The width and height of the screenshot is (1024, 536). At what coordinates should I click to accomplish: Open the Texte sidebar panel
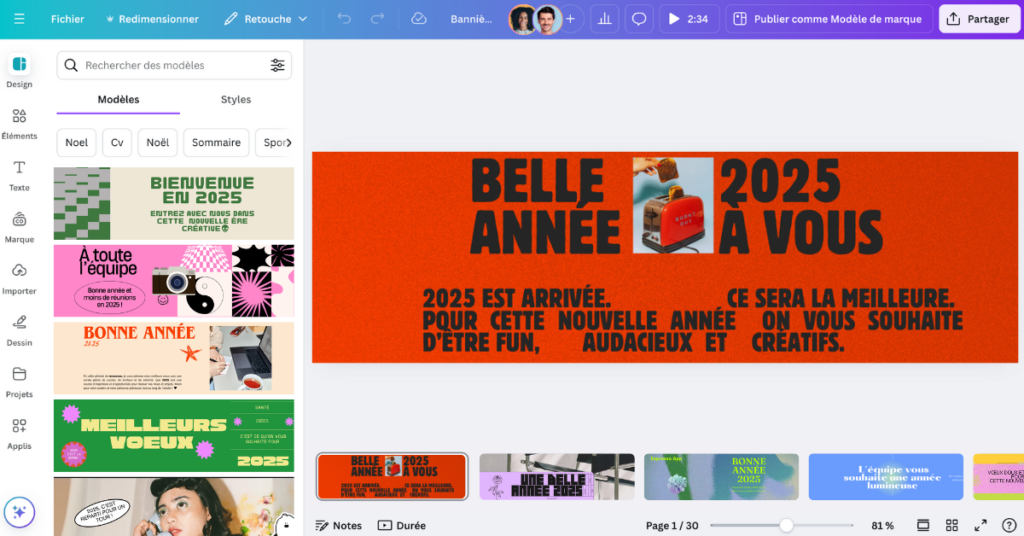click(19, 176)
